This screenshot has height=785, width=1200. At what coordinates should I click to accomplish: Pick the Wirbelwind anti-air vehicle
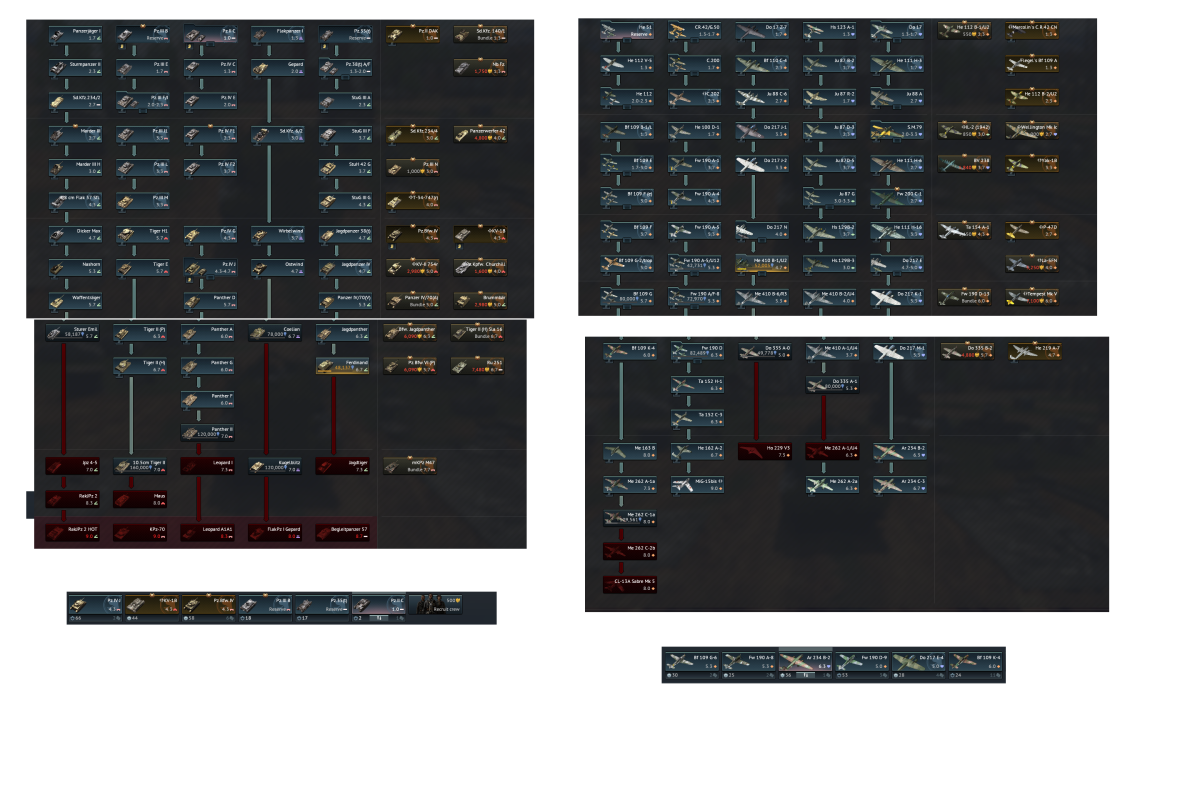pyautogui.click(x=278, y=234)
